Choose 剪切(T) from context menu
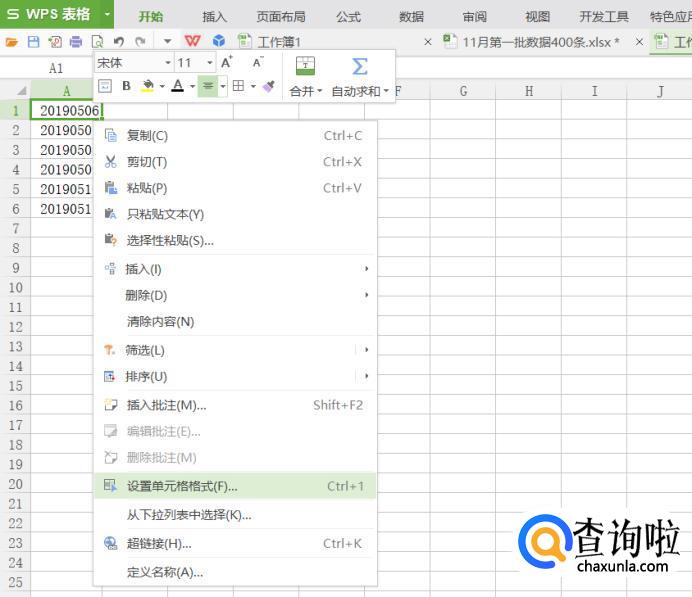The height and width of the screenshot is (597, 692). [235, 162]
